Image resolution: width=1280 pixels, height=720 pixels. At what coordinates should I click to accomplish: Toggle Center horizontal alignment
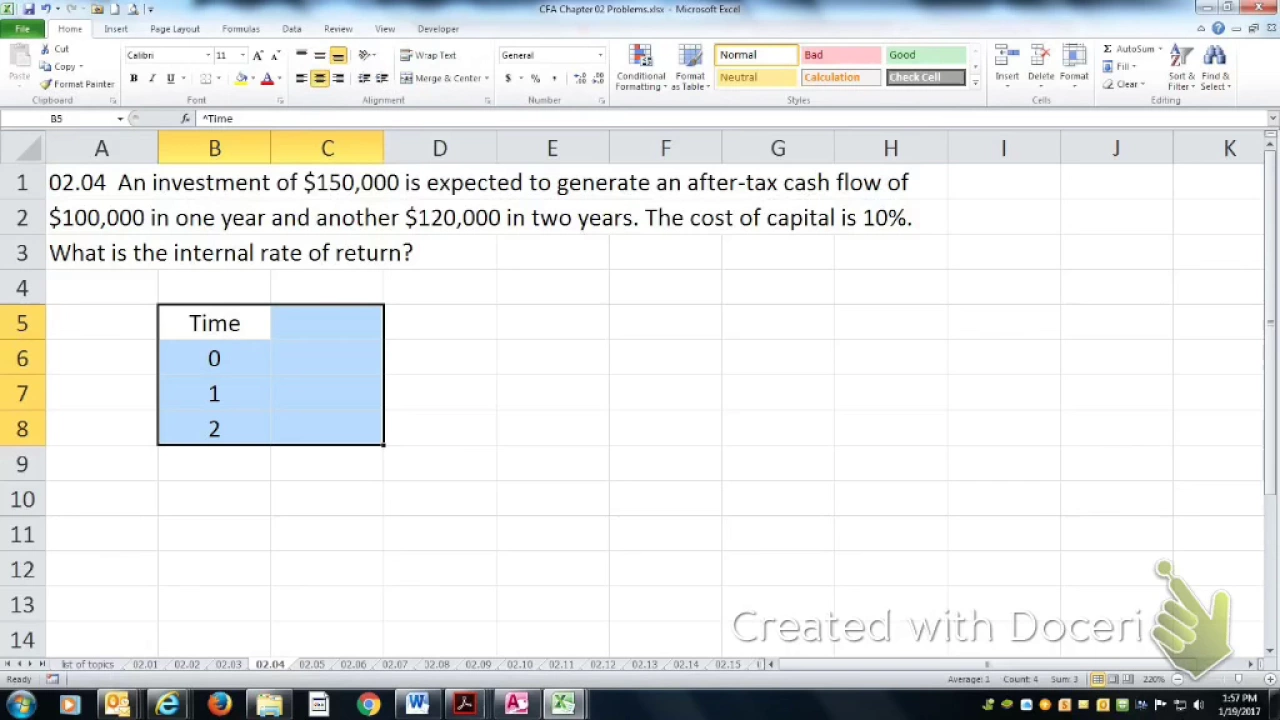319,78
